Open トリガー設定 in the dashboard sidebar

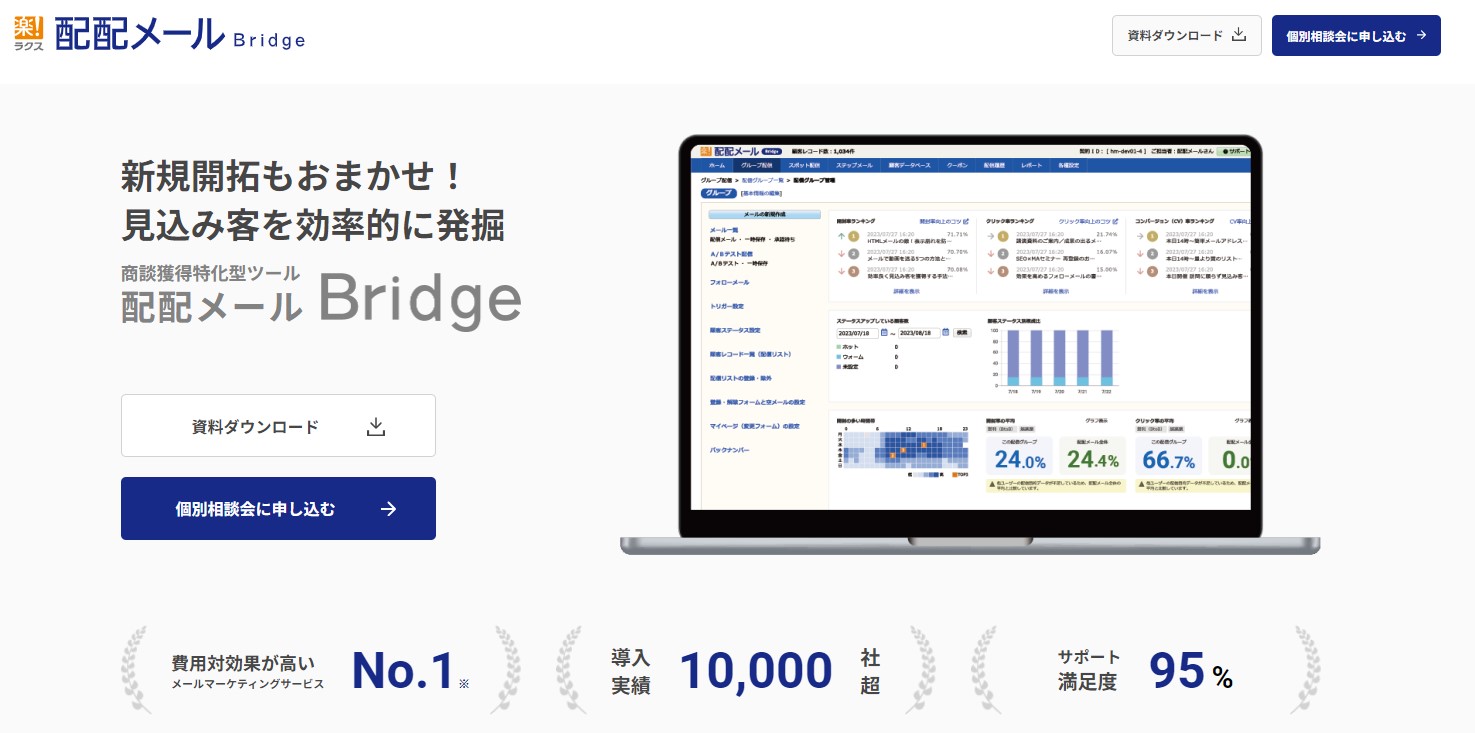point(727,306)
